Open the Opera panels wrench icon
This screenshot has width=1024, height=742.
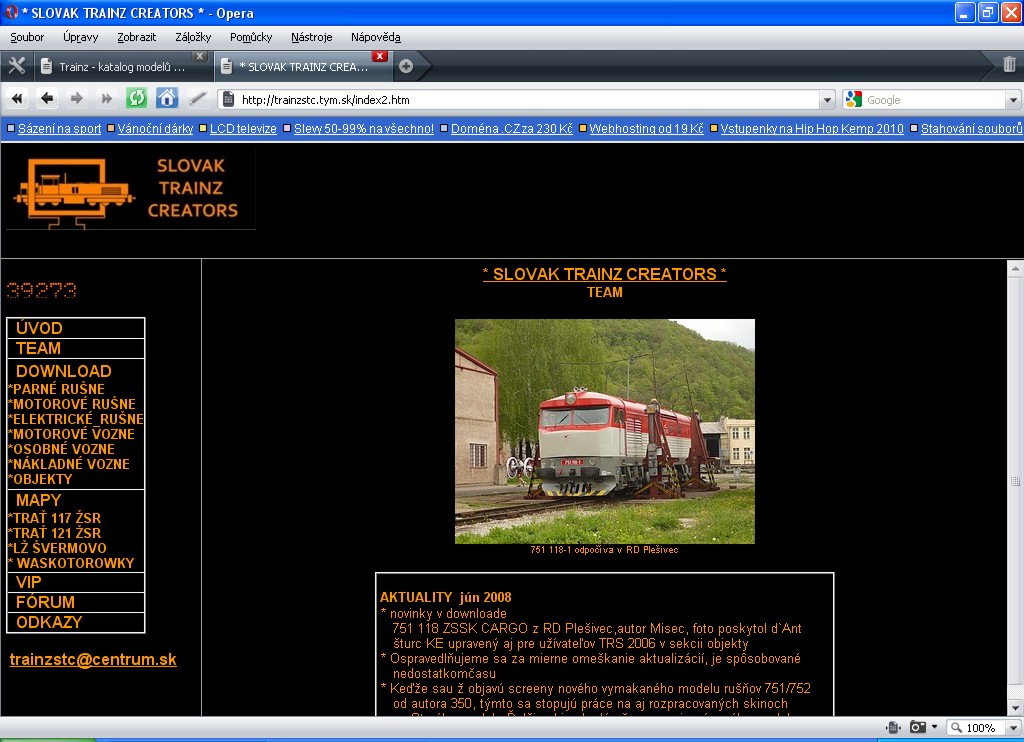point(16,66)
